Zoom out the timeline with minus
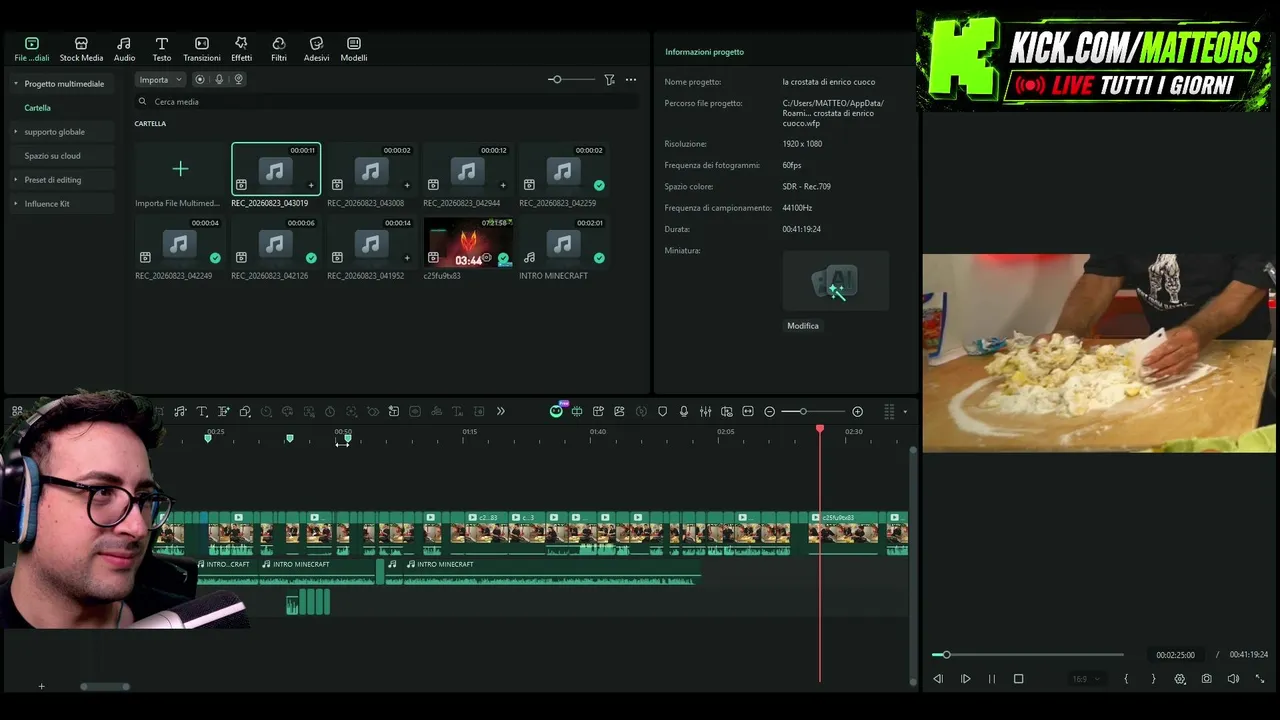 [769, 412]
